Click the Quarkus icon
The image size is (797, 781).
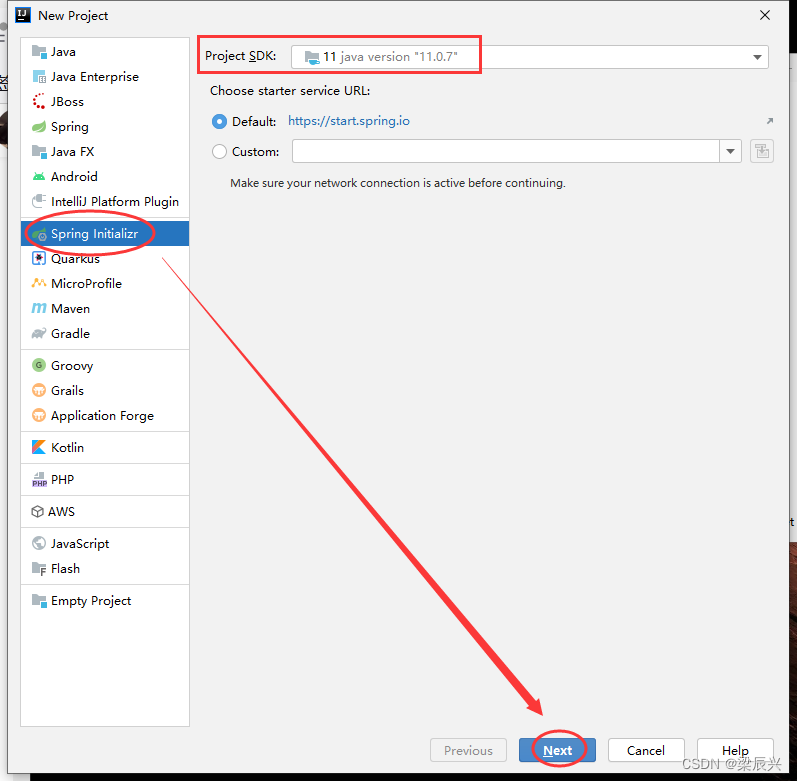[x=39, y=259]
